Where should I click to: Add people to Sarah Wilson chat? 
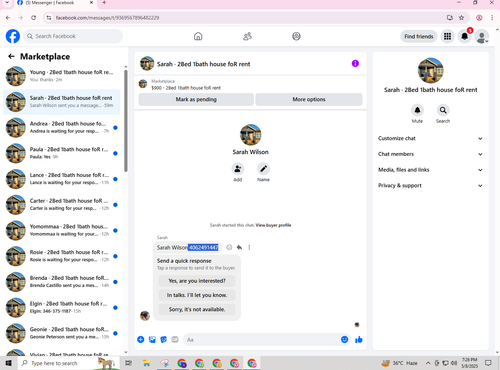pos(238,169)
